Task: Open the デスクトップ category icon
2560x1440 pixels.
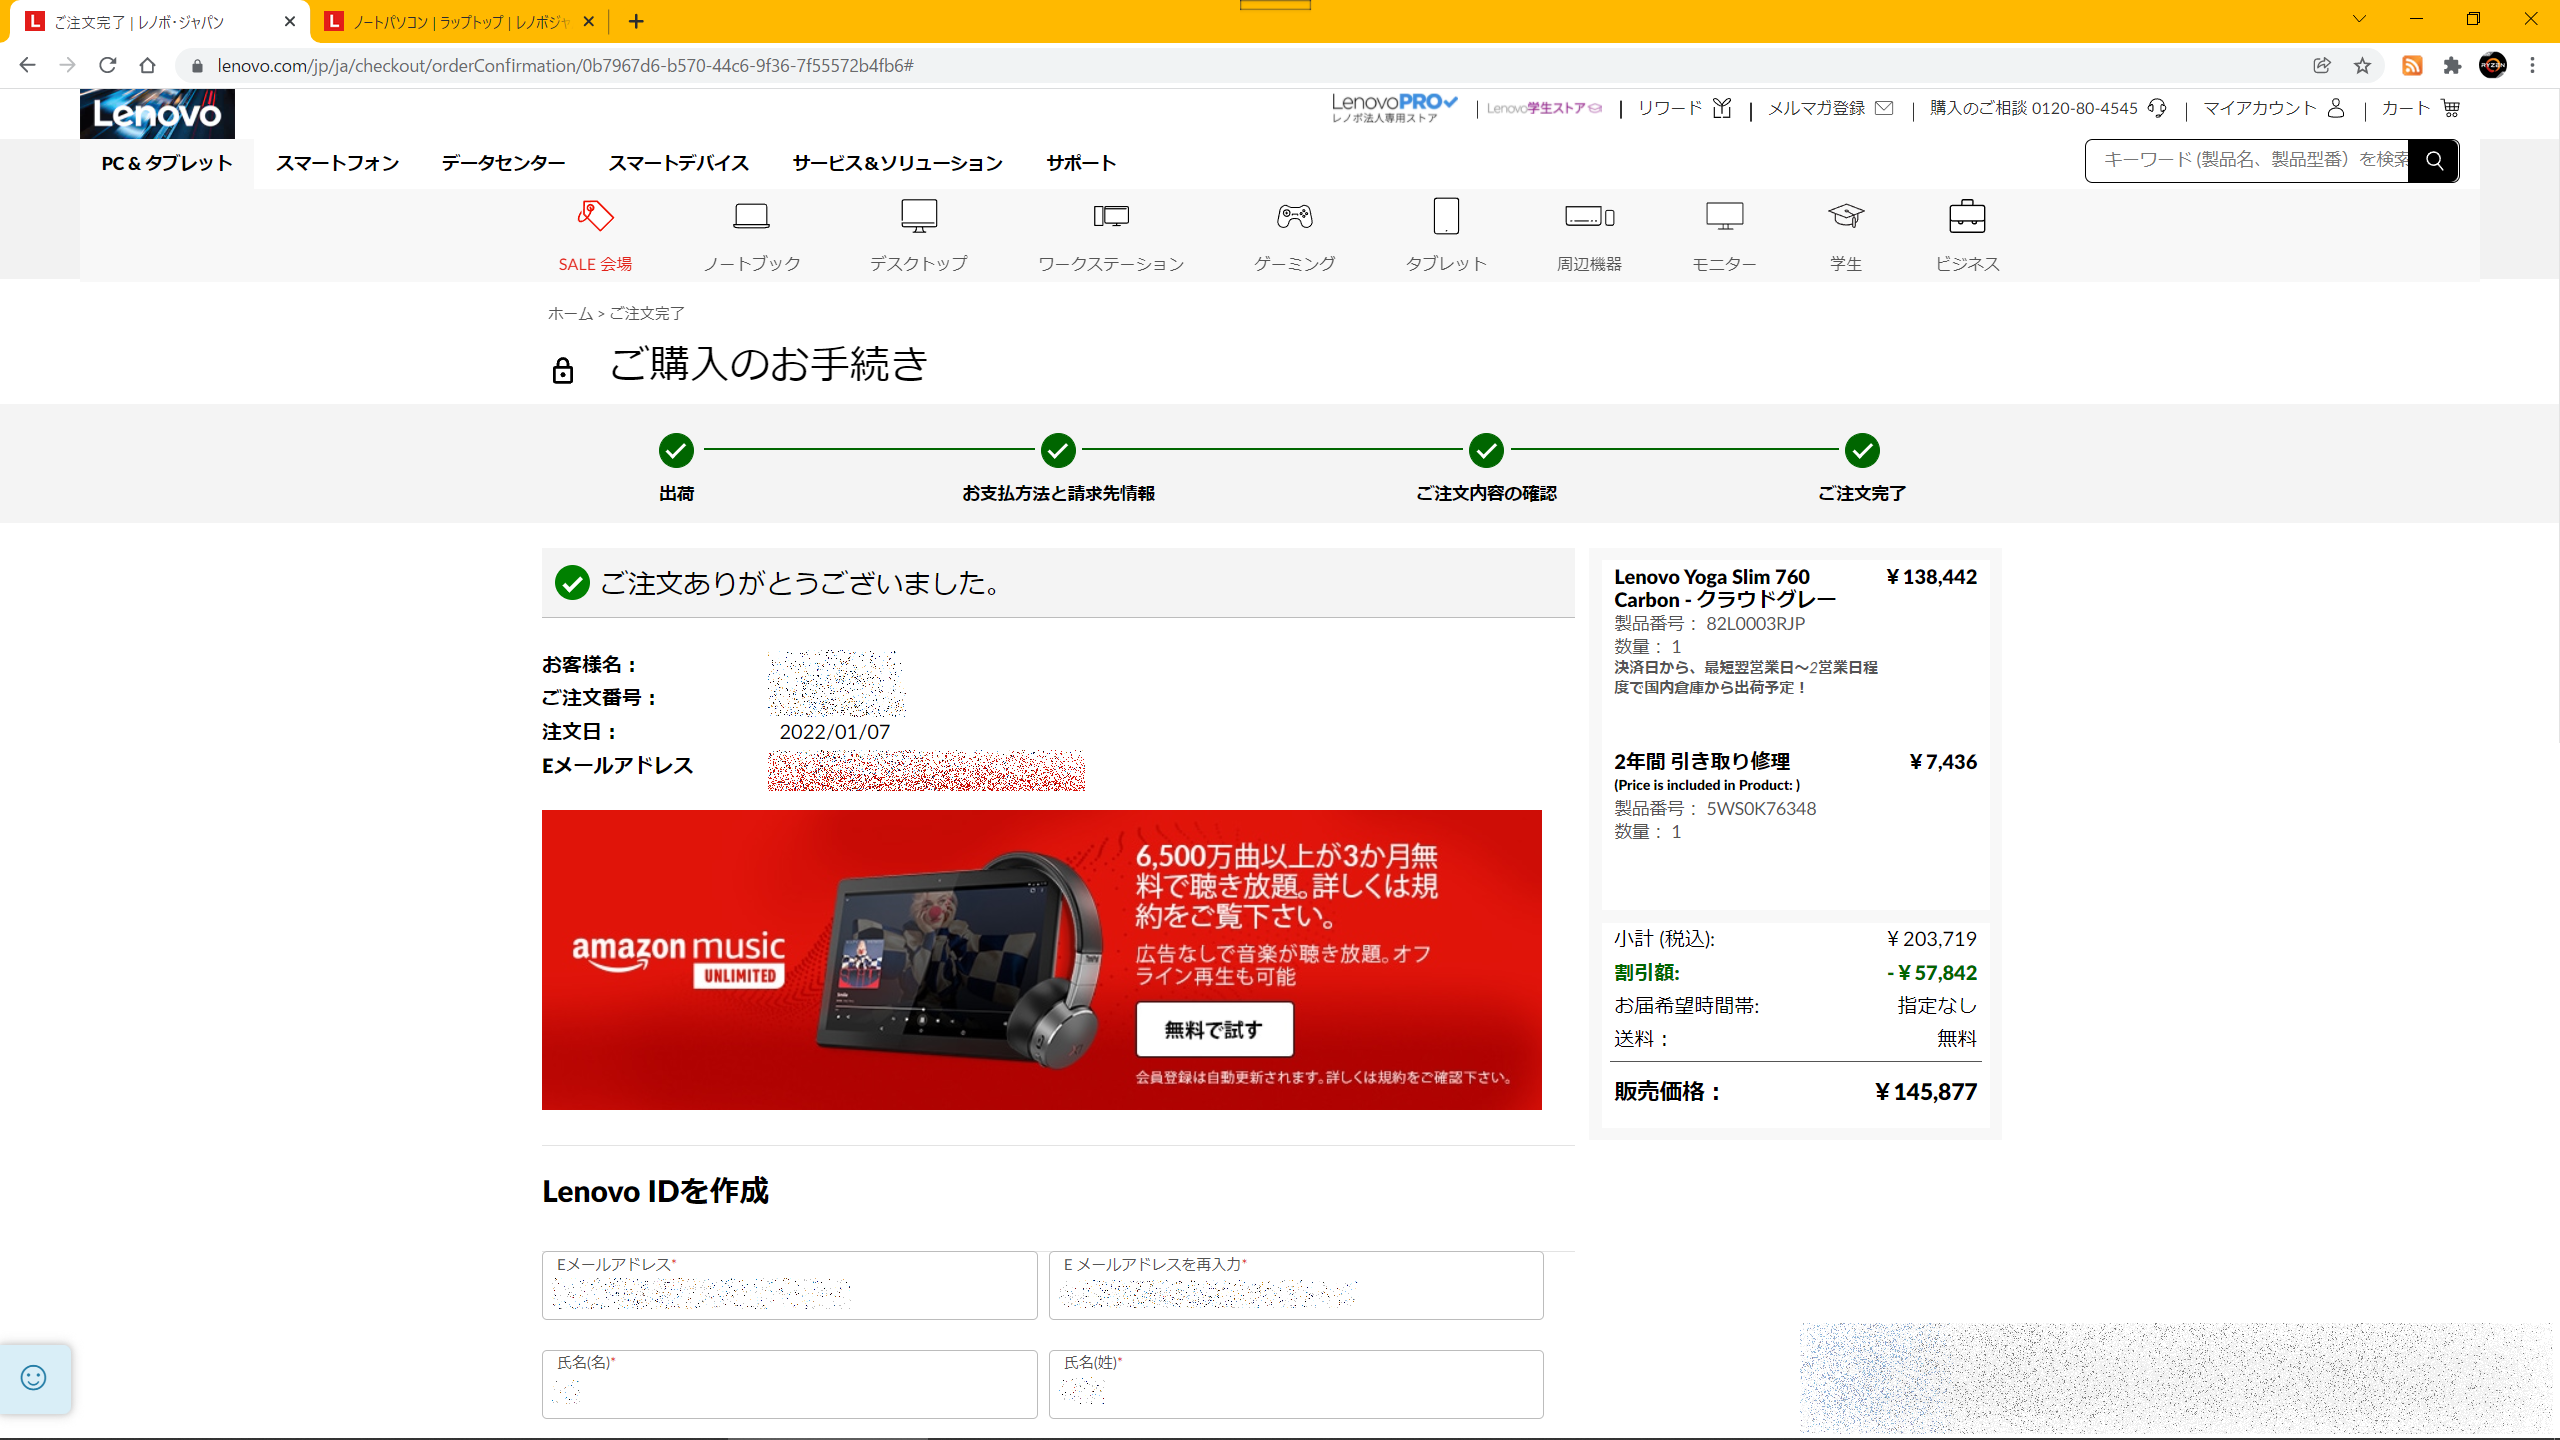Action: [918, 216]
